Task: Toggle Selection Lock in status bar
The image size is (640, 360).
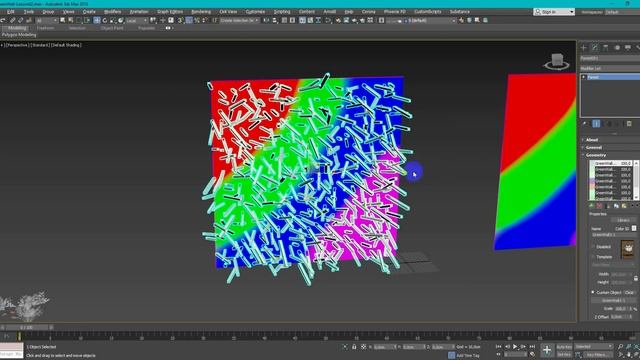Action: [x=354, y=347]
